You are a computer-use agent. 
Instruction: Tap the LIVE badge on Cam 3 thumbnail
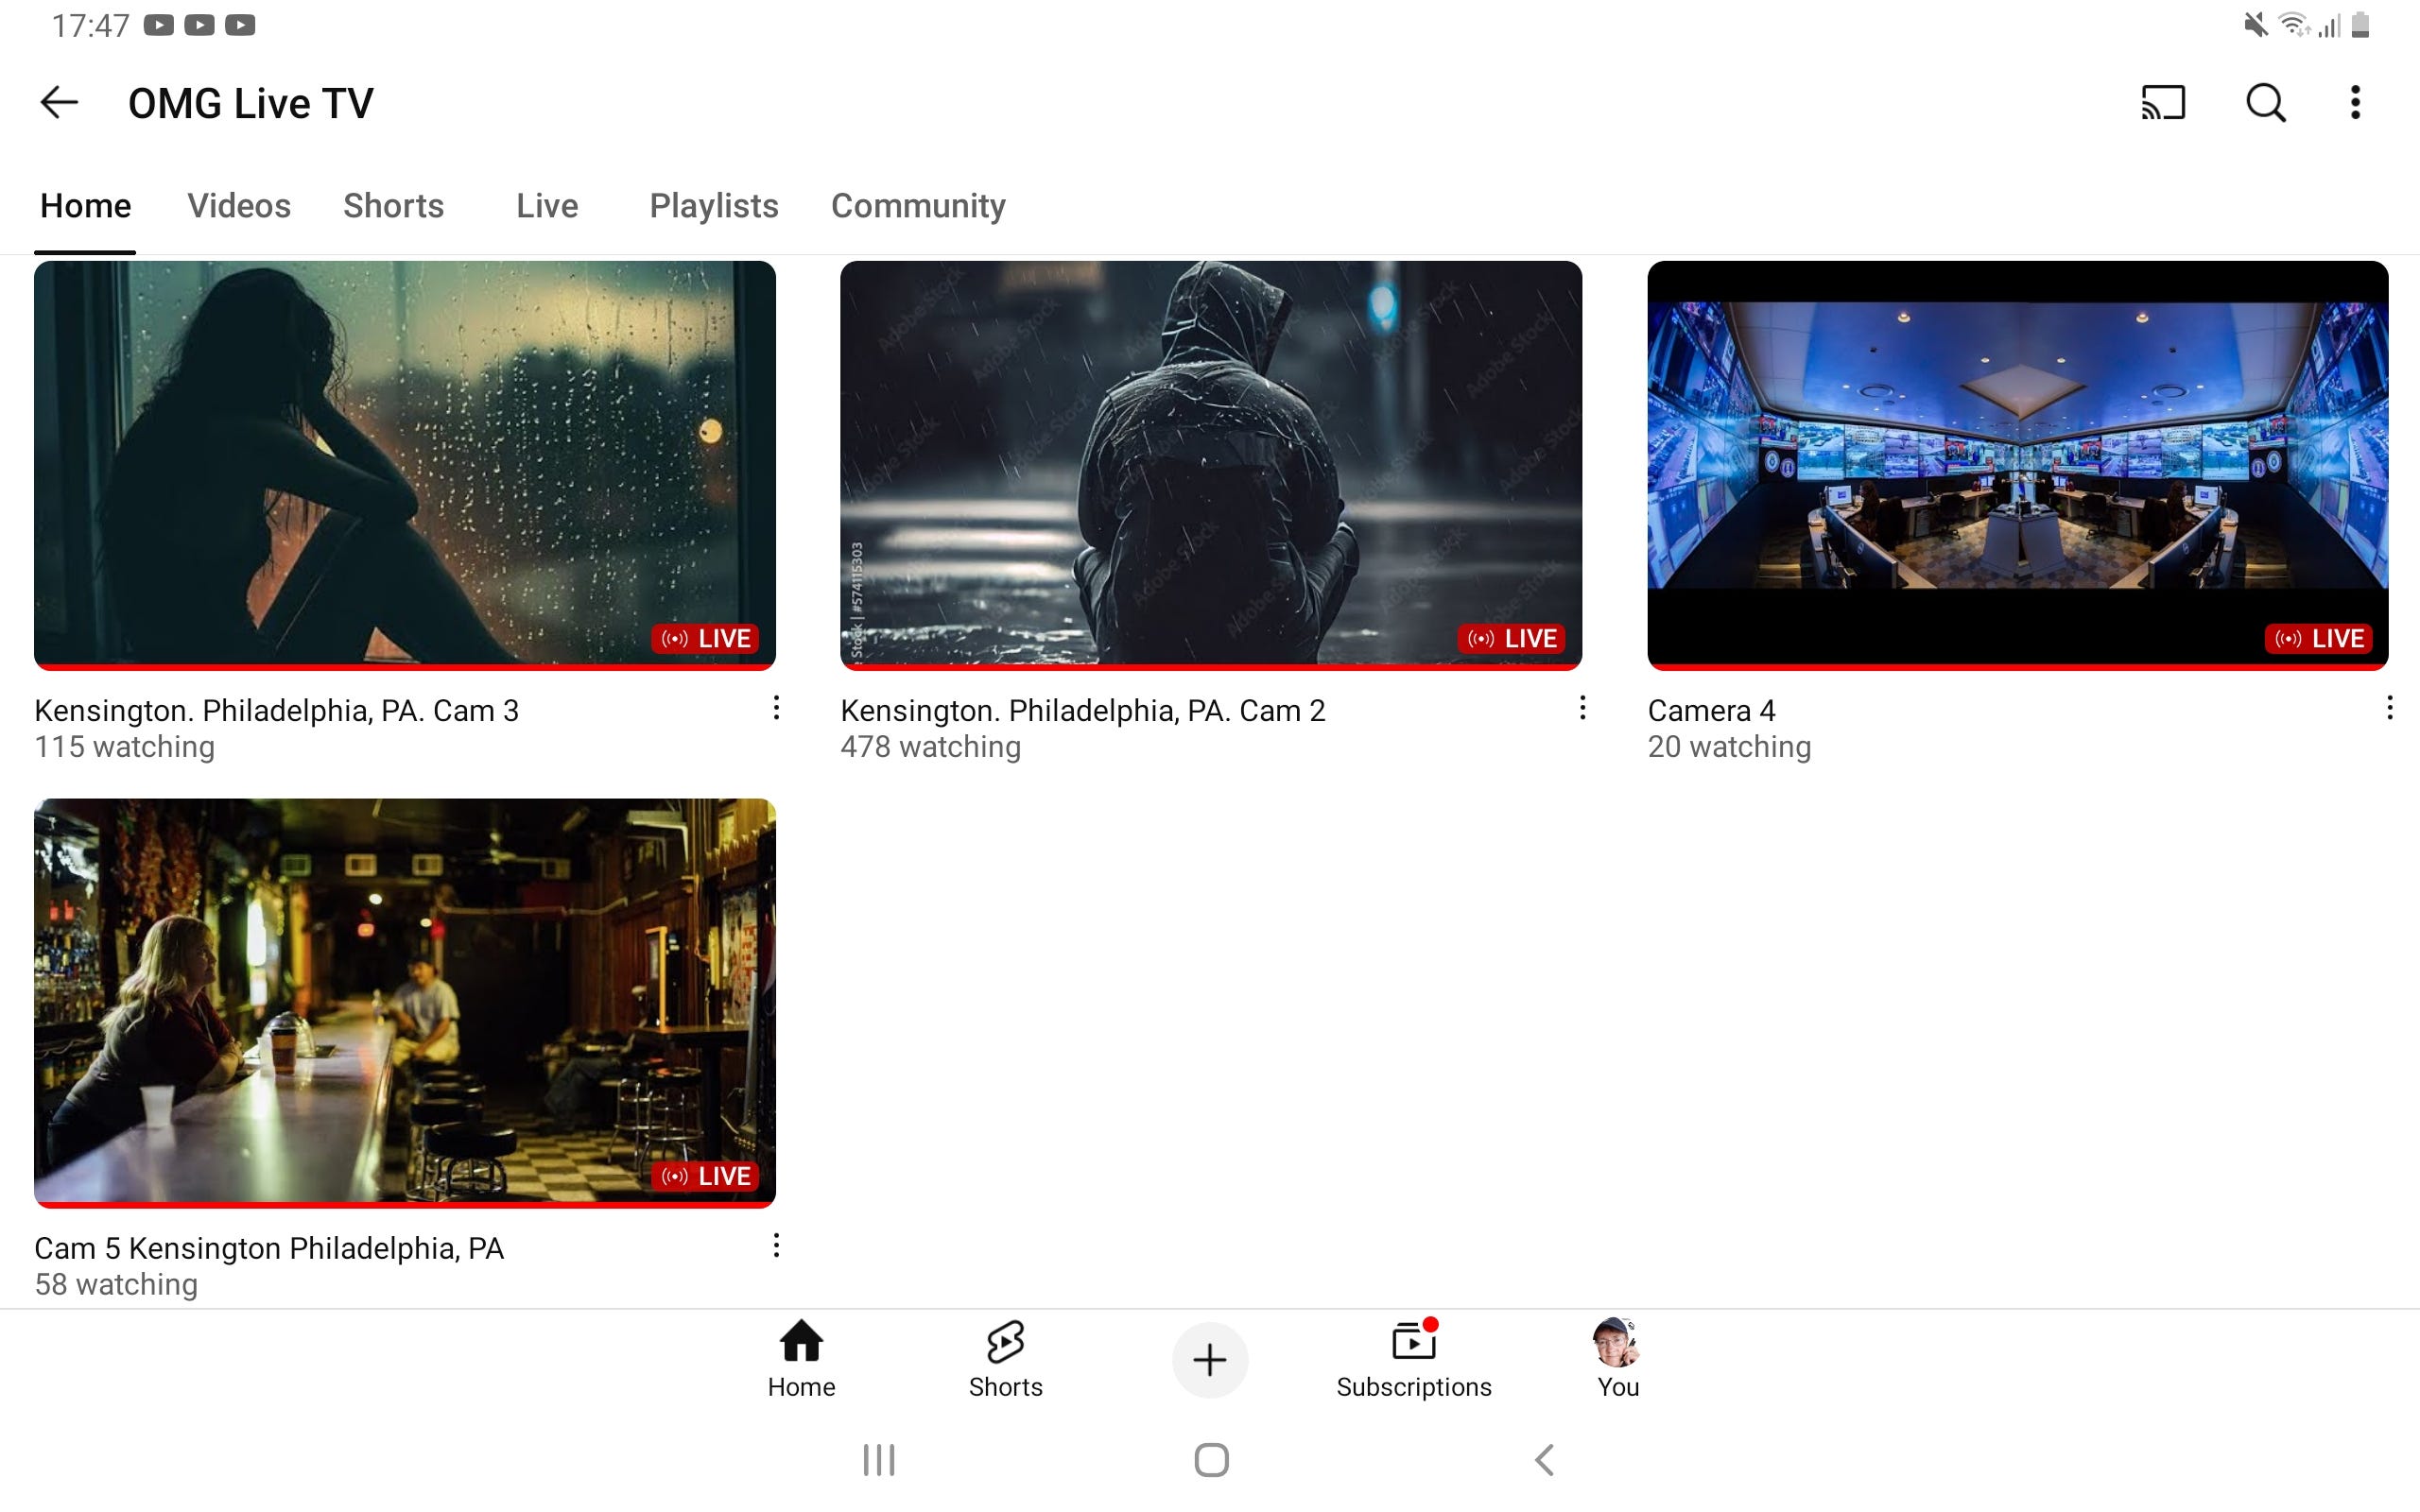tap(705, 638)
